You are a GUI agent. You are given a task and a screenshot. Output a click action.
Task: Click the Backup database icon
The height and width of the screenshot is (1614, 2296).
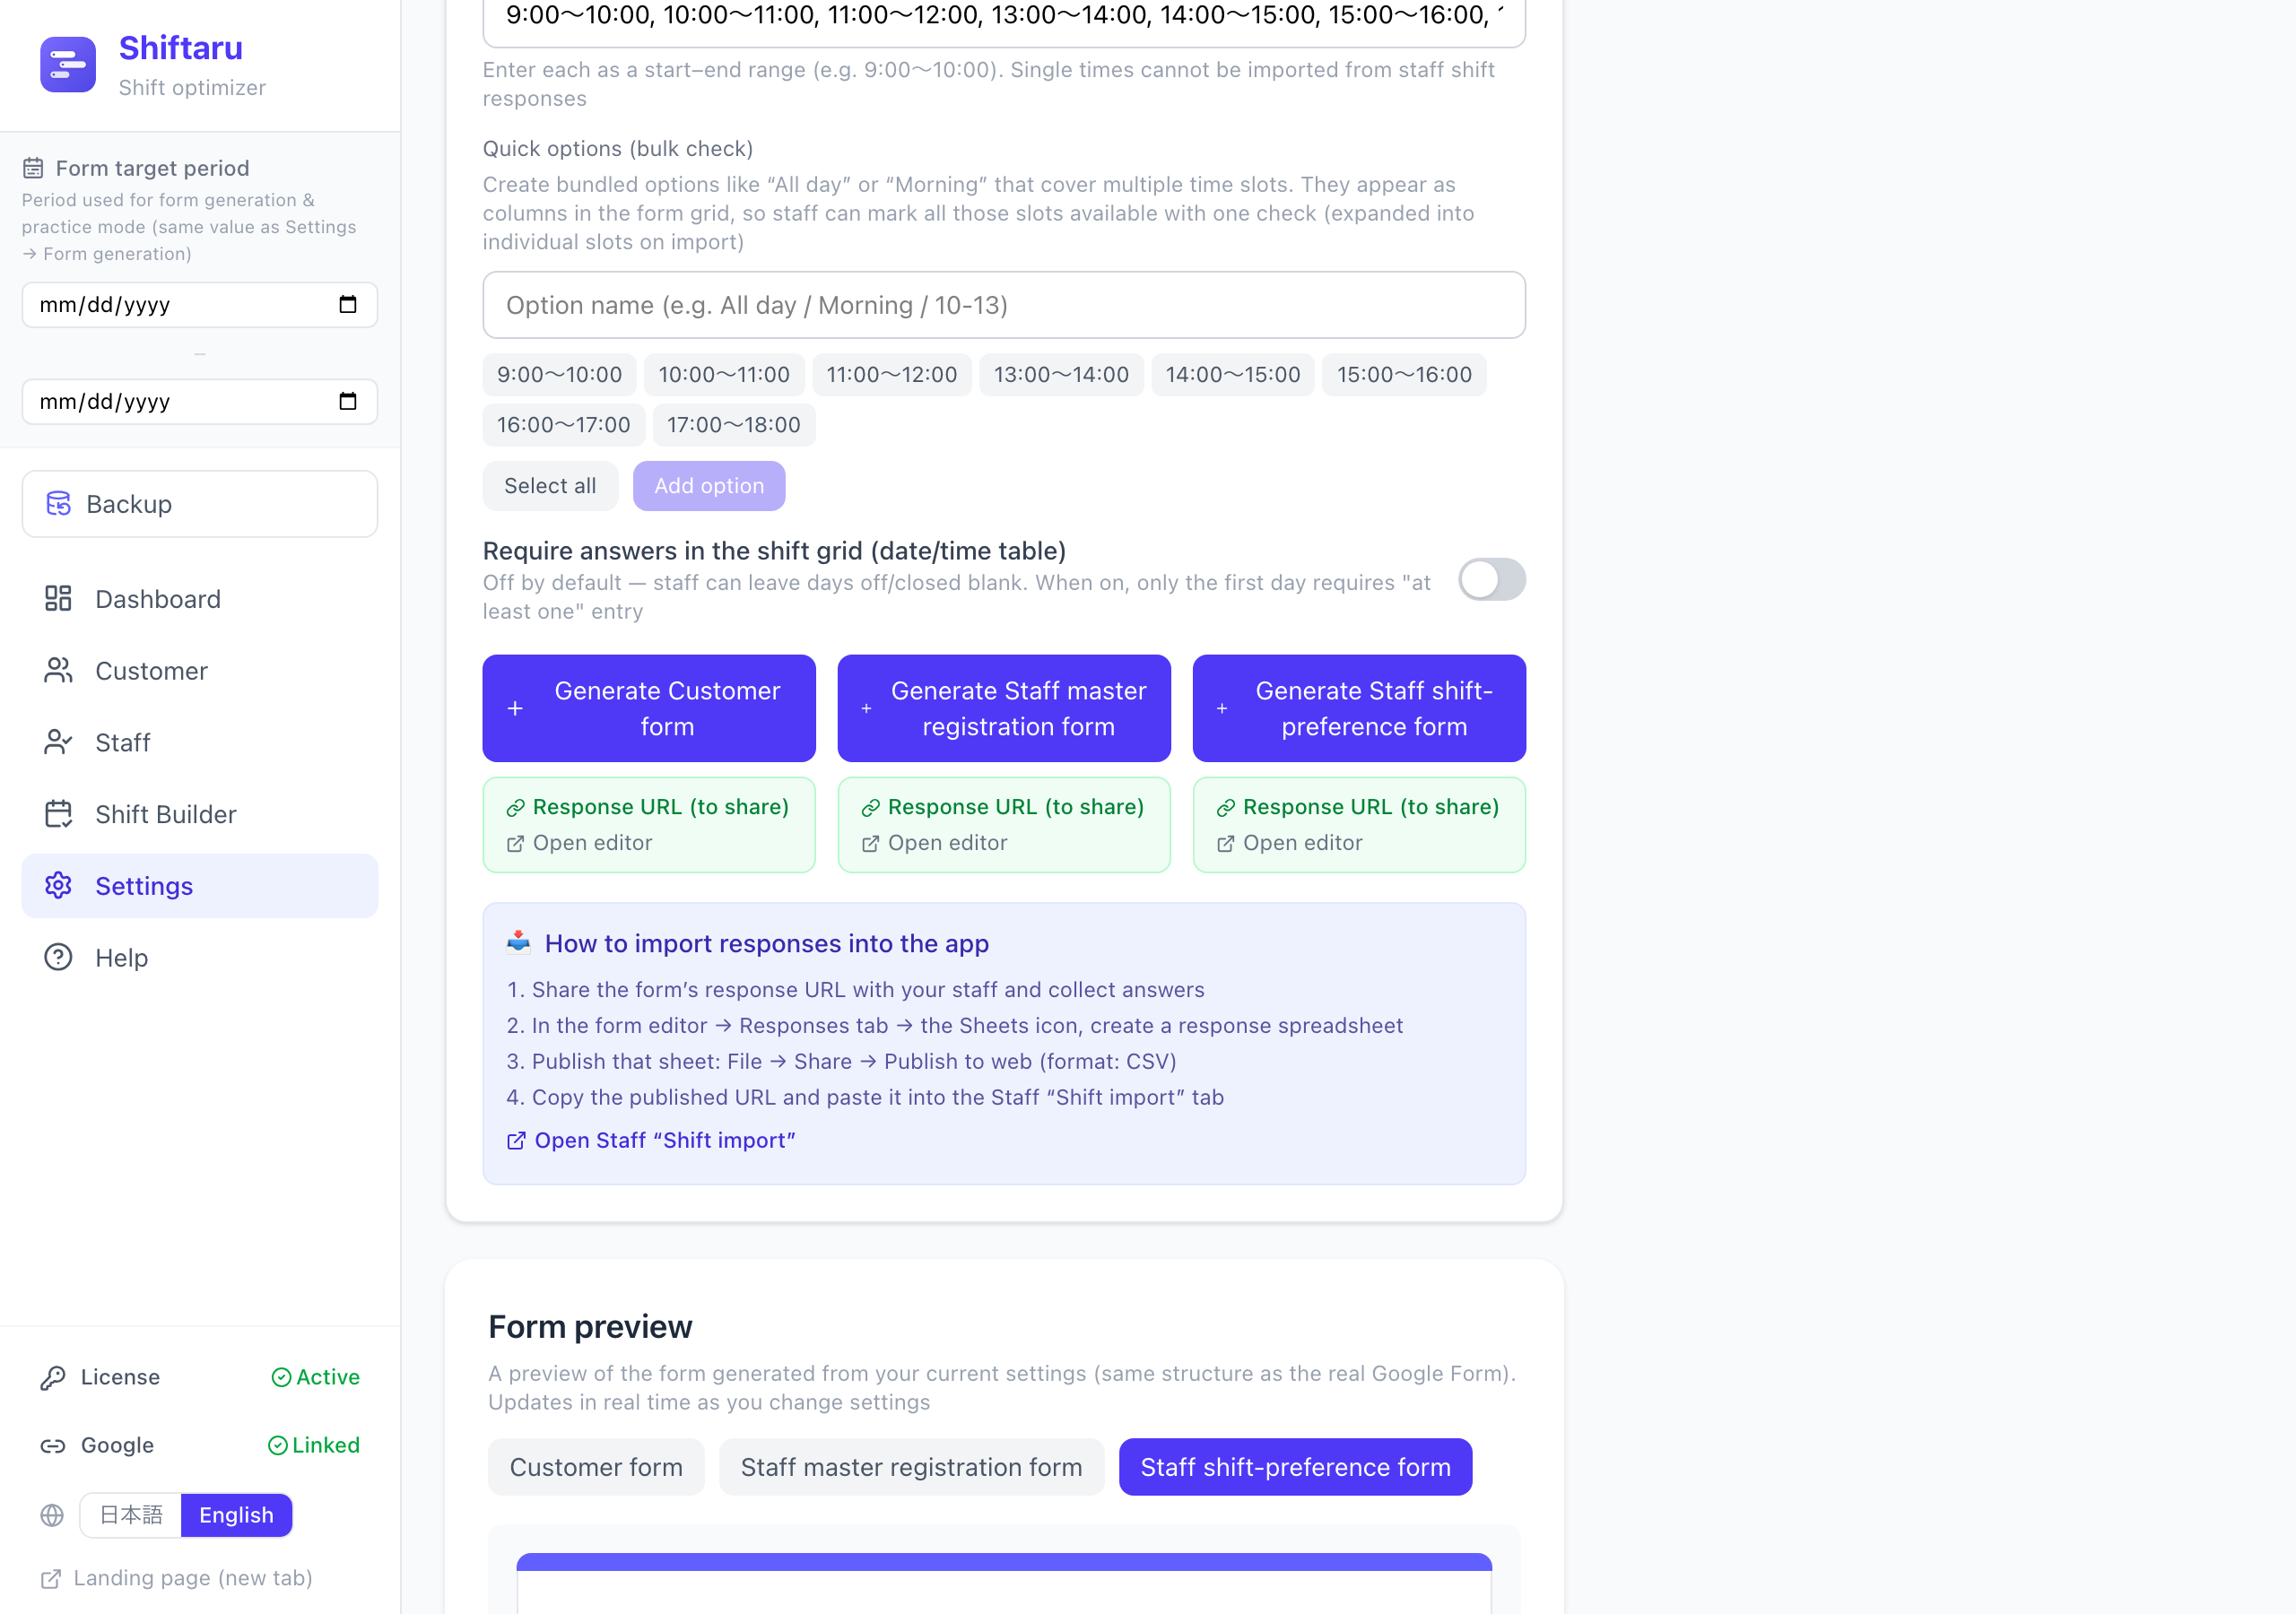pyautogui.click(x=59, y=503)
